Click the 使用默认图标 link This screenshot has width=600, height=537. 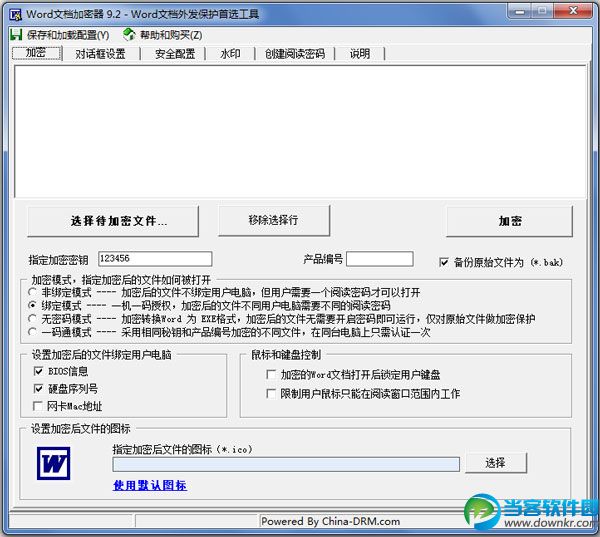[150, 485]
